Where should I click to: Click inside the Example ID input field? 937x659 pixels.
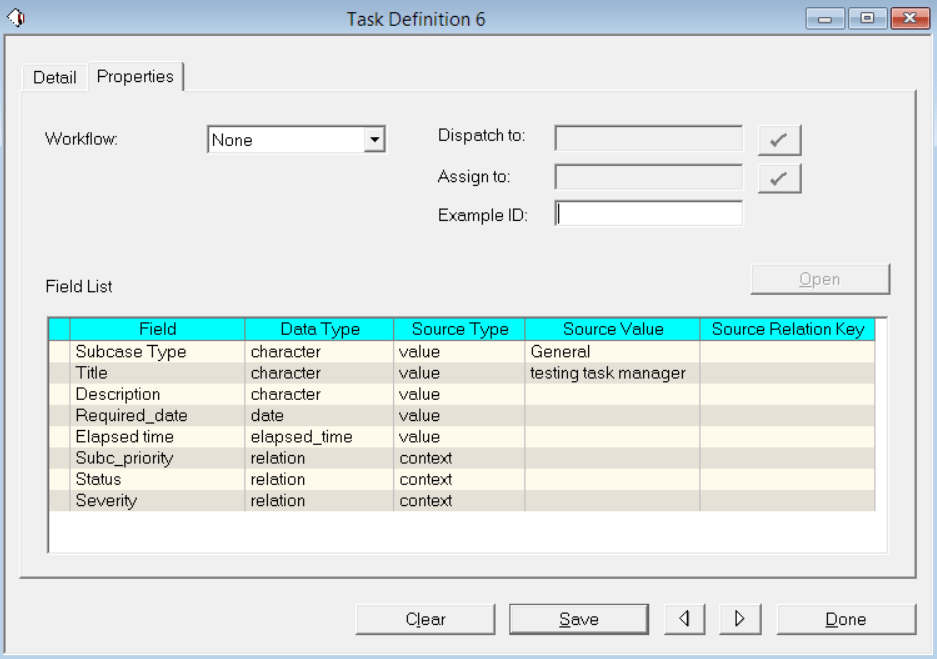click(x=650, y=213)
